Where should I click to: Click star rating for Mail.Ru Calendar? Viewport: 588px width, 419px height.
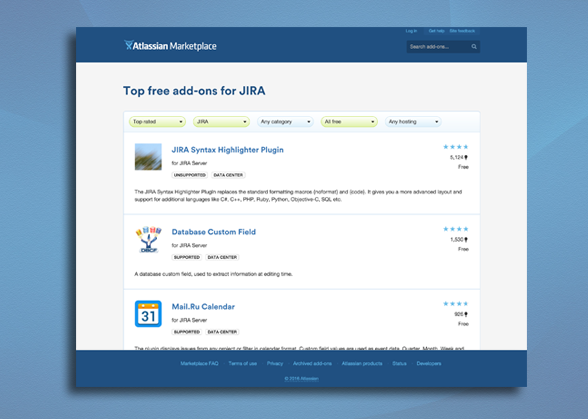pos(456,303)
